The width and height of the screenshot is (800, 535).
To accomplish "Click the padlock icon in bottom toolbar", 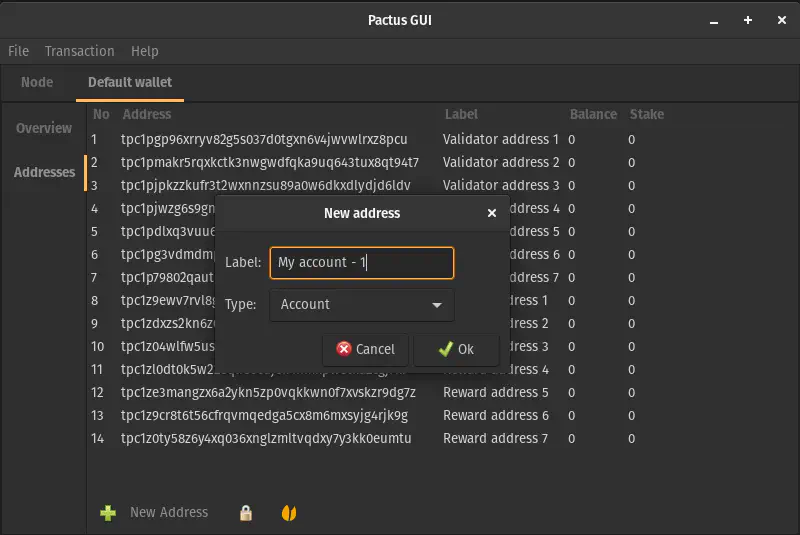I will click(x=246, y=513).
